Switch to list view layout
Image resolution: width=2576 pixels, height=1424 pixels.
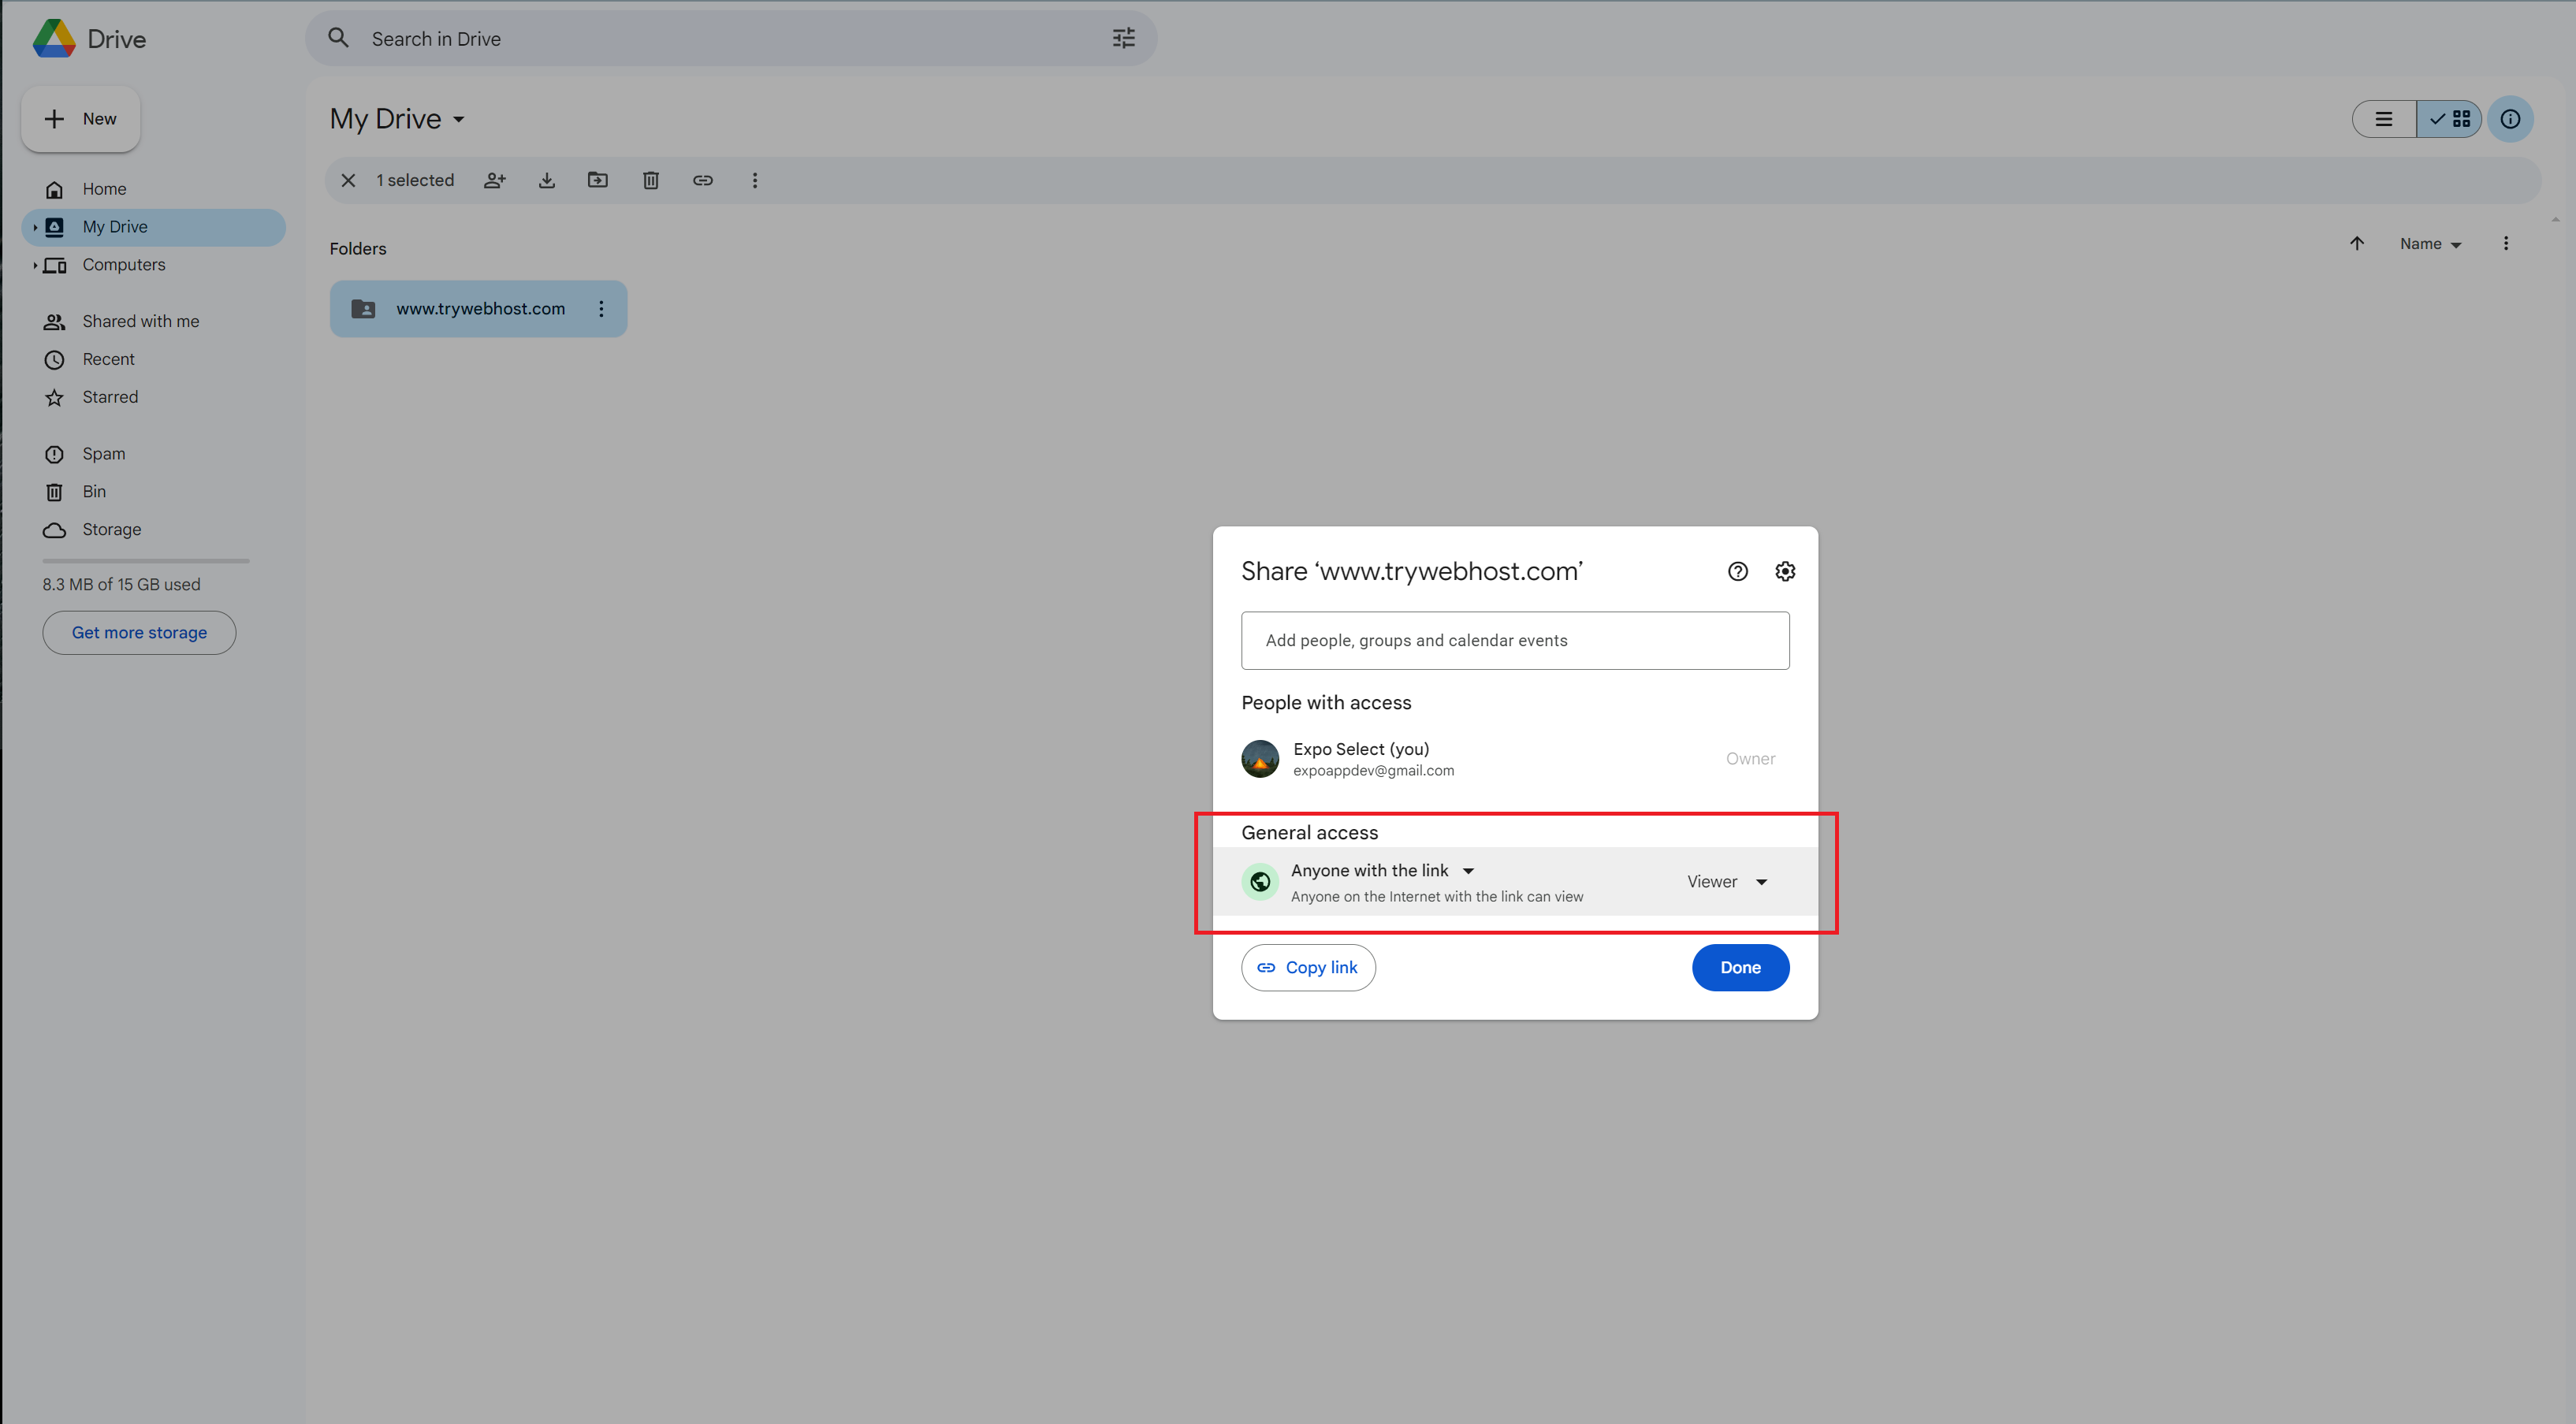click(x=2384, y=119)
